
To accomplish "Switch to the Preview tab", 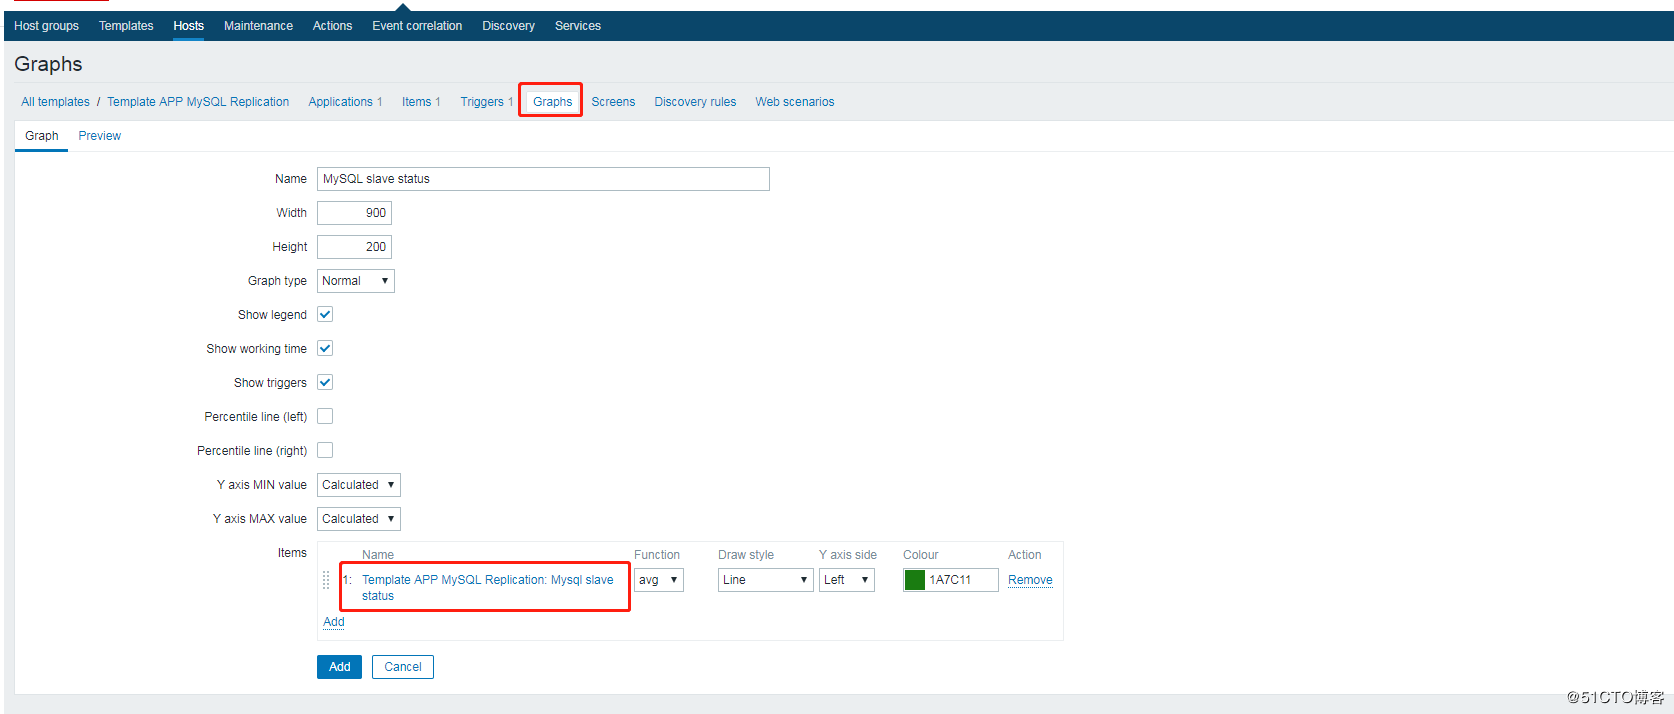I will 100,136.
